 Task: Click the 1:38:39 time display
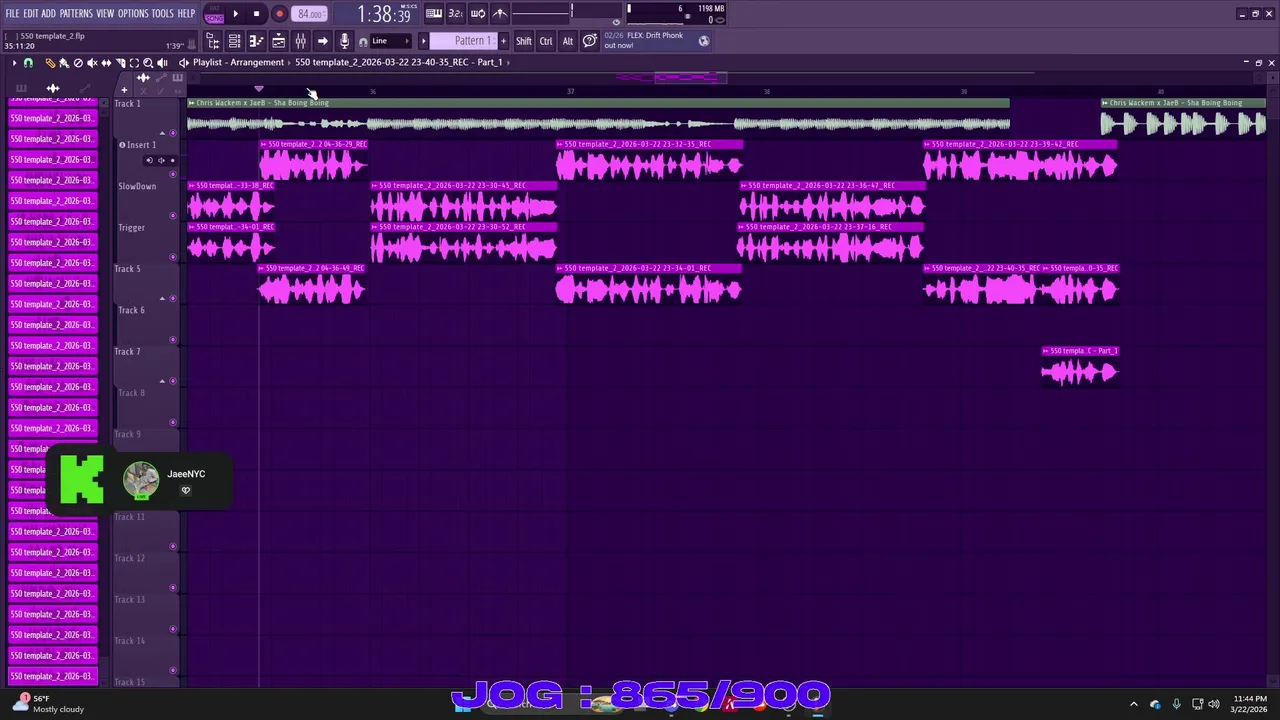click(x=384, y=15)
